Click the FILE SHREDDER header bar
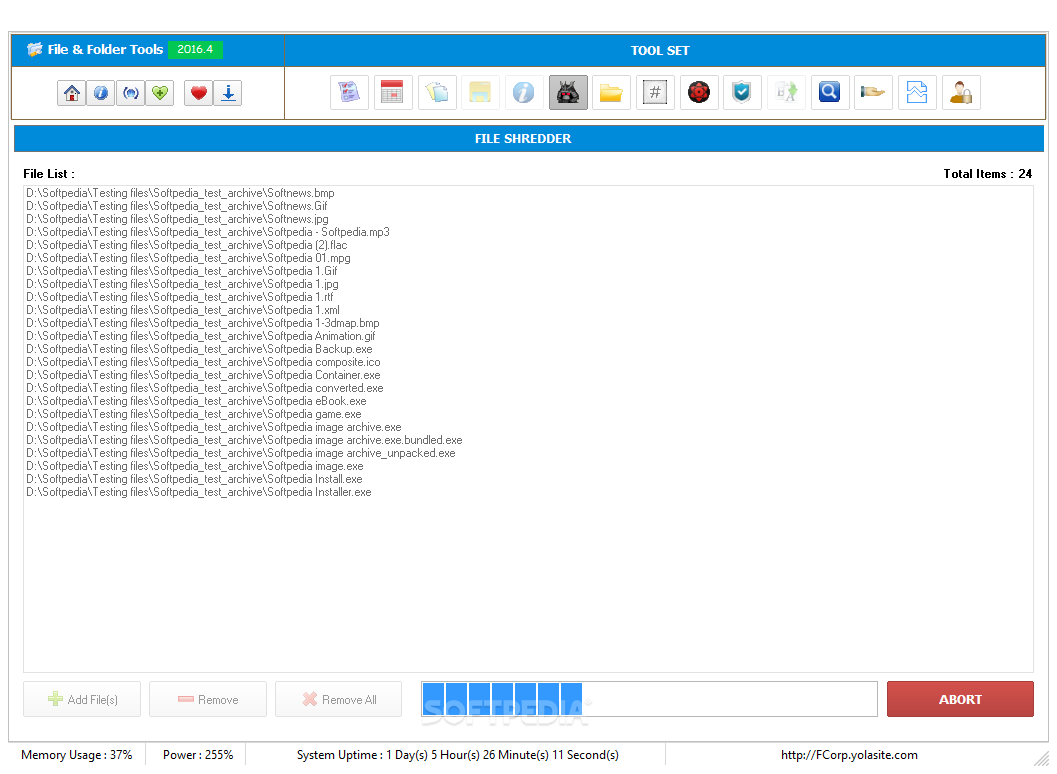Screen dimensions: 1057x774 [528, 138]
